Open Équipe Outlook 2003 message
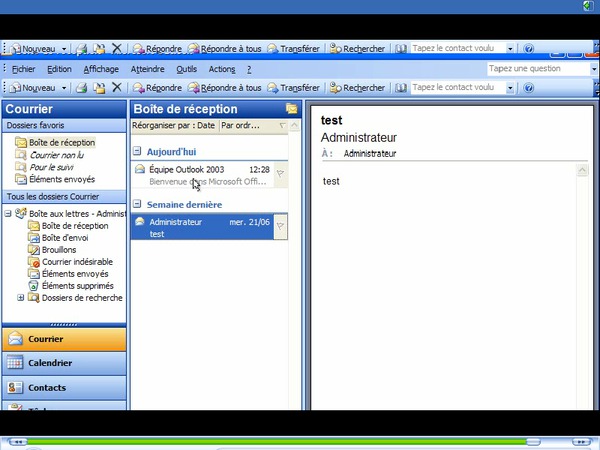The image size is (600, 450). [x=203, y=175]
